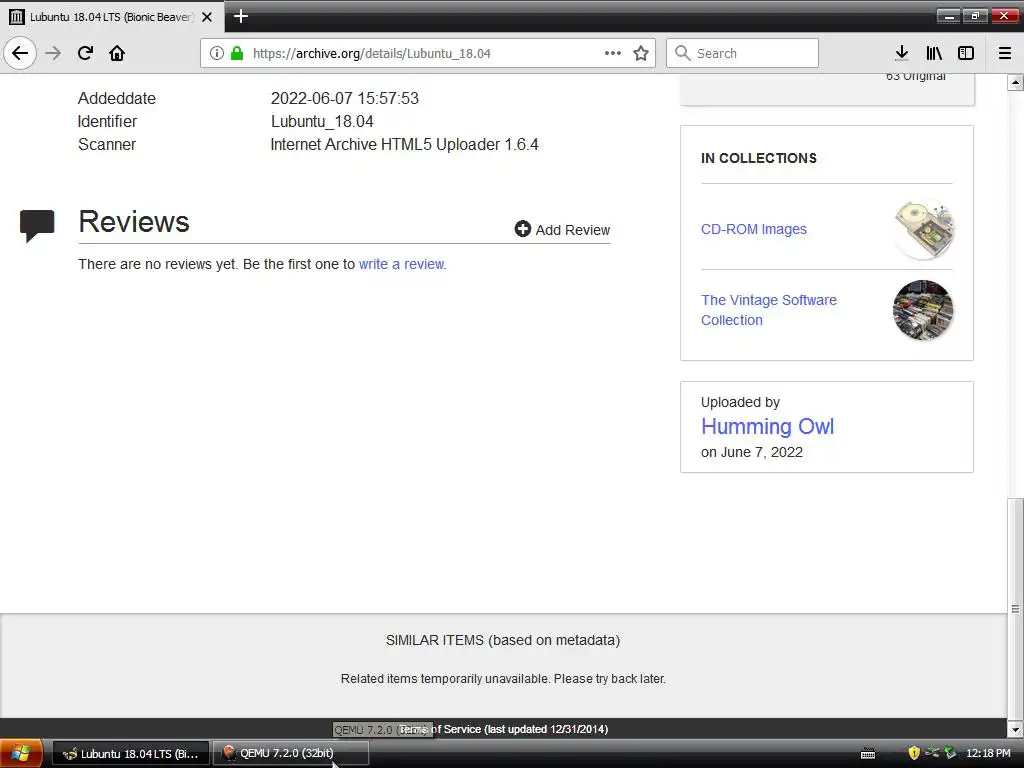This screenshot has height=768, width=1024.
Task: Click the vertical scrollbar thumb
Action: click(x=1015, y=609)
